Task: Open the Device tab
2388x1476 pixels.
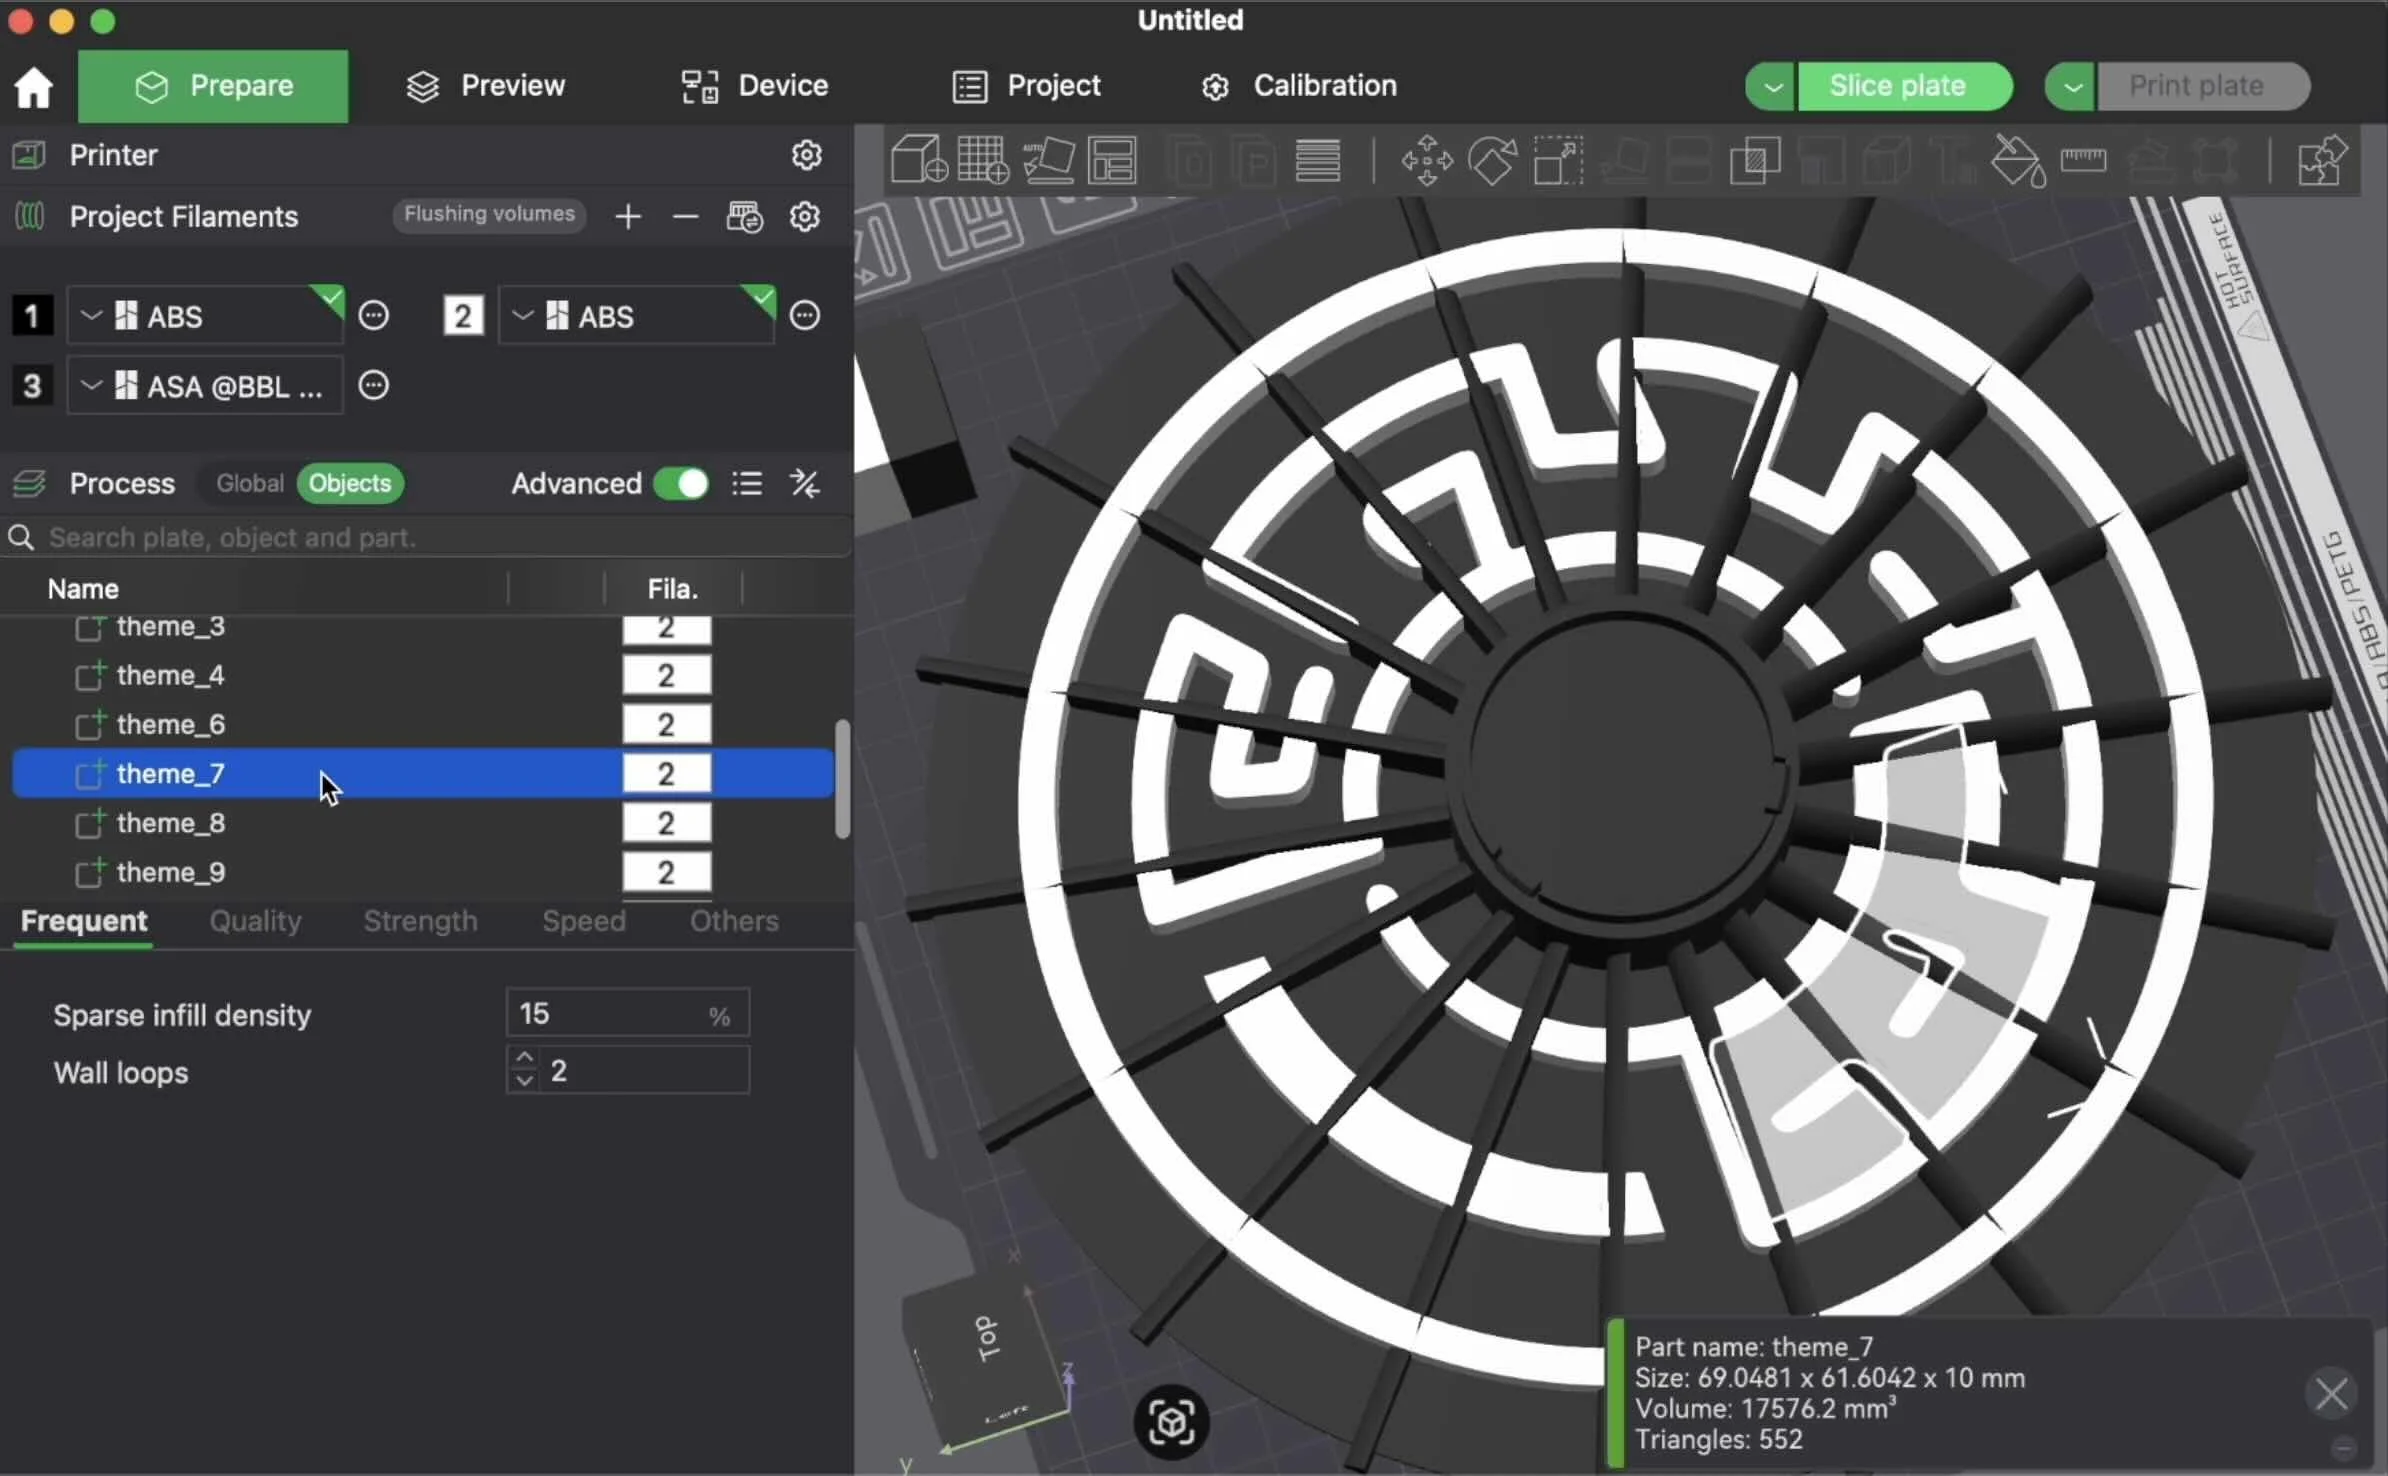Action: tap(754, 87)
